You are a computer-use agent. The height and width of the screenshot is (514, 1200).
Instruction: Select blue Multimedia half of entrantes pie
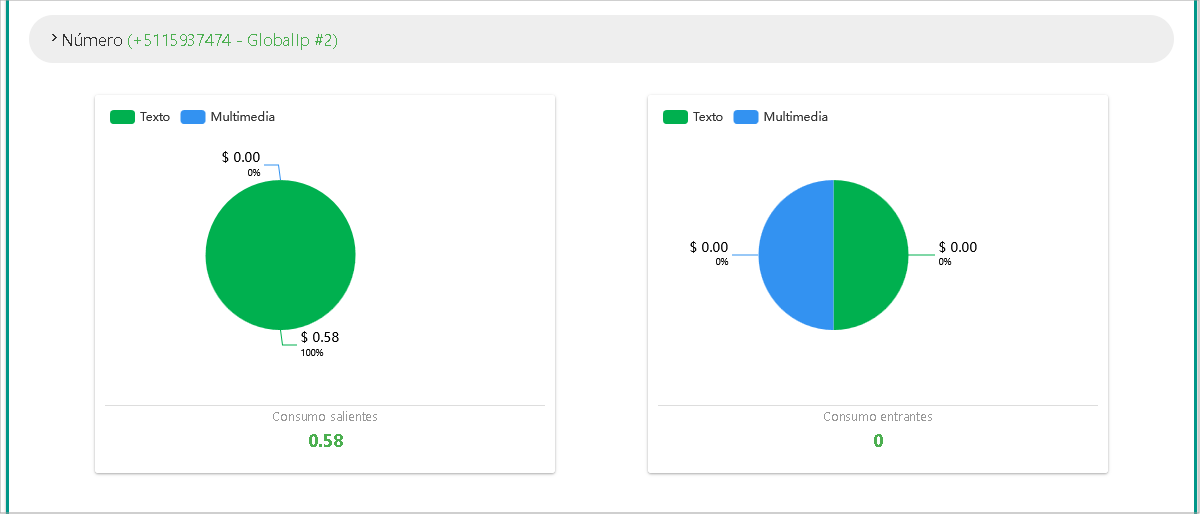[x=796, y=255]
